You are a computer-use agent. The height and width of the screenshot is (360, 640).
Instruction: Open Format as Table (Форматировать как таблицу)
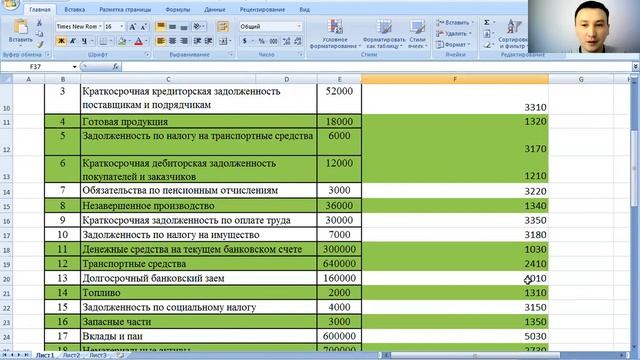click(384, 34)
